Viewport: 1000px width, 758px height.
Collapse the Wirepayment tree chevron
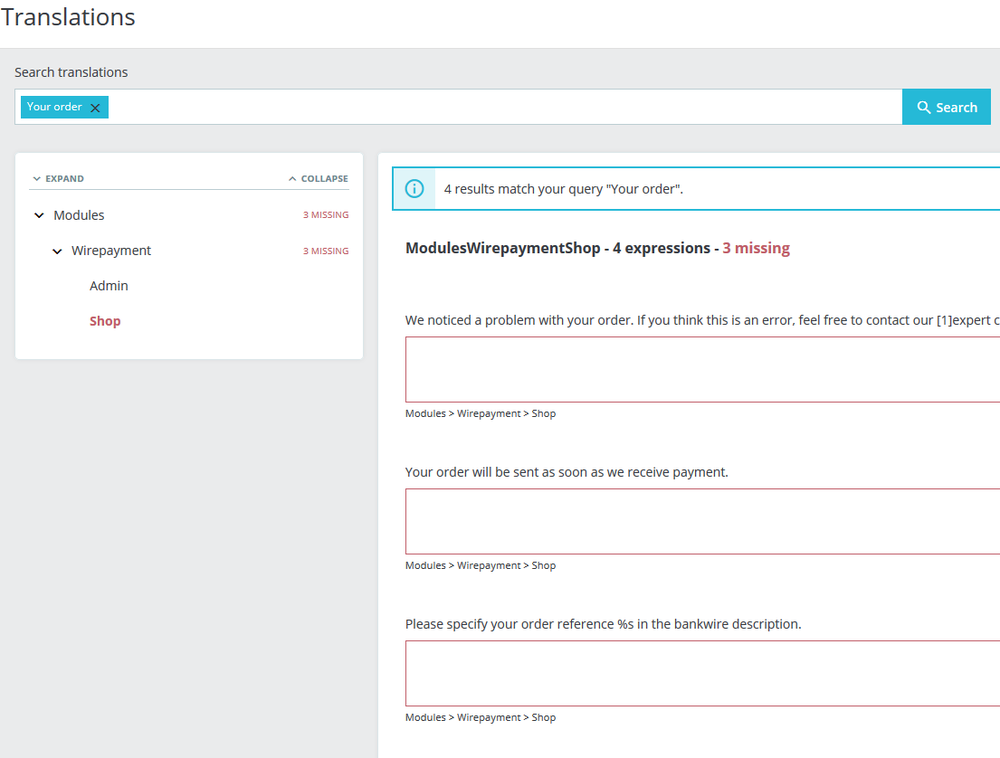pos(57,251)
